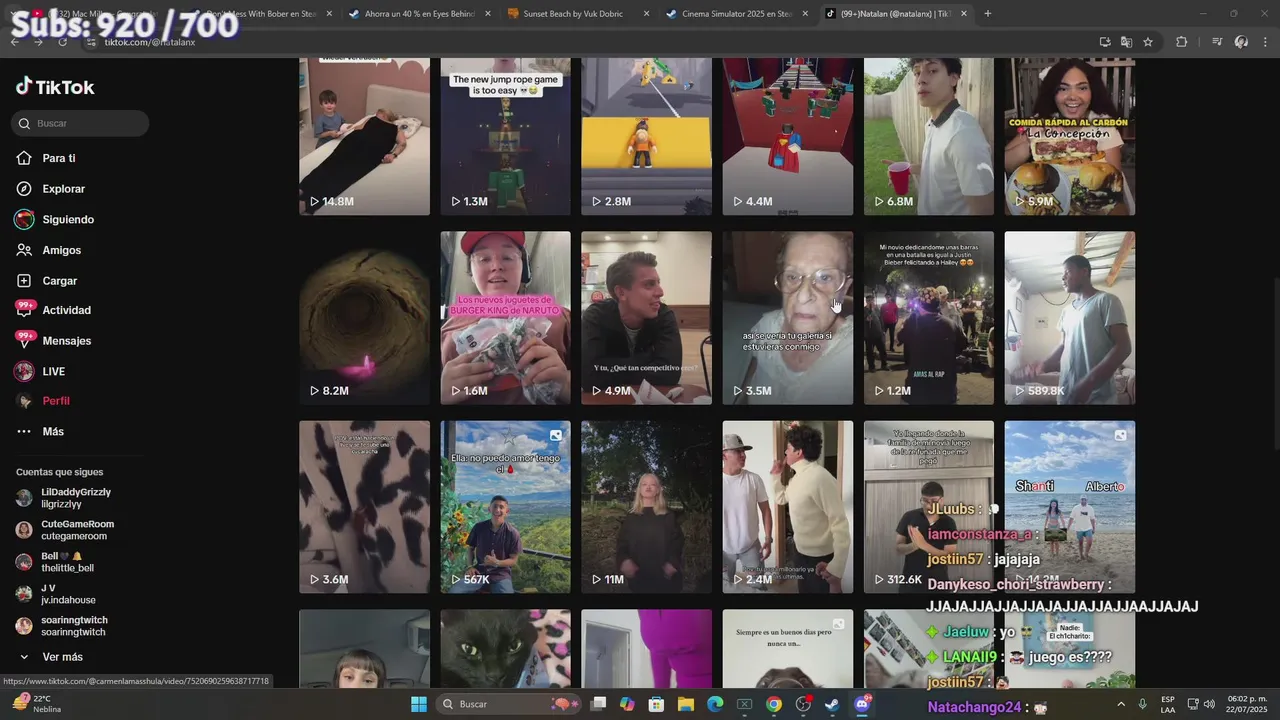Click the address bar URL
Image resolution: width=1280 pixels, height=720 pixels.
coord(150,42)
